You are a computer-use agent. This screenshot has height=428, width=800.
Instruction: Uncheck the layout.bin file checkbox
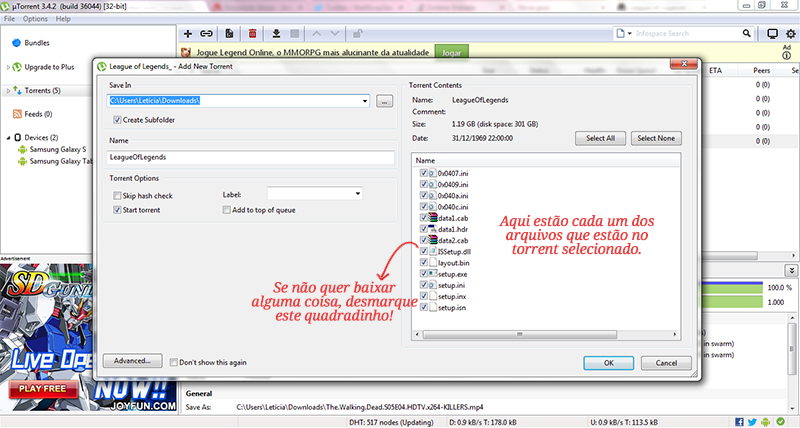[423, 263]
